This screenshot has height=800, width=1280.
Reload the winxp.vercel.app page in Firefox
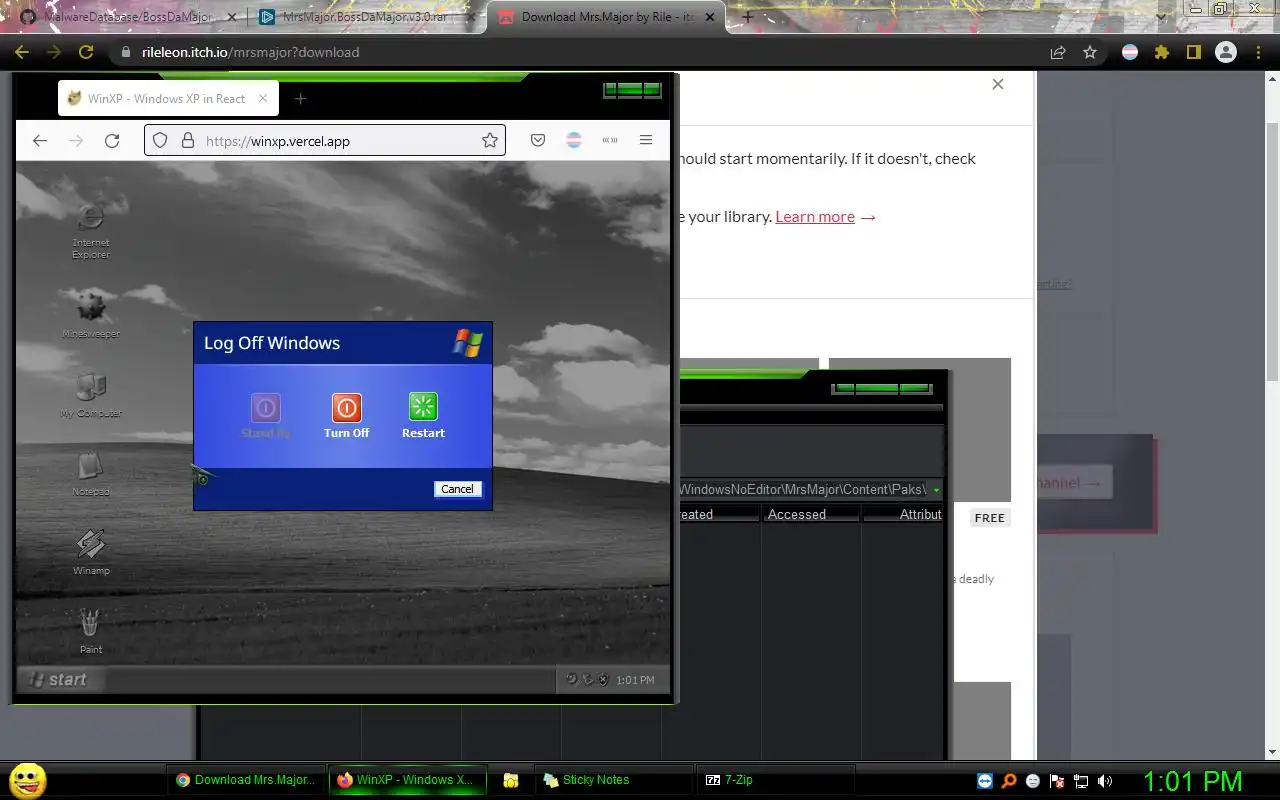(112, 141)
